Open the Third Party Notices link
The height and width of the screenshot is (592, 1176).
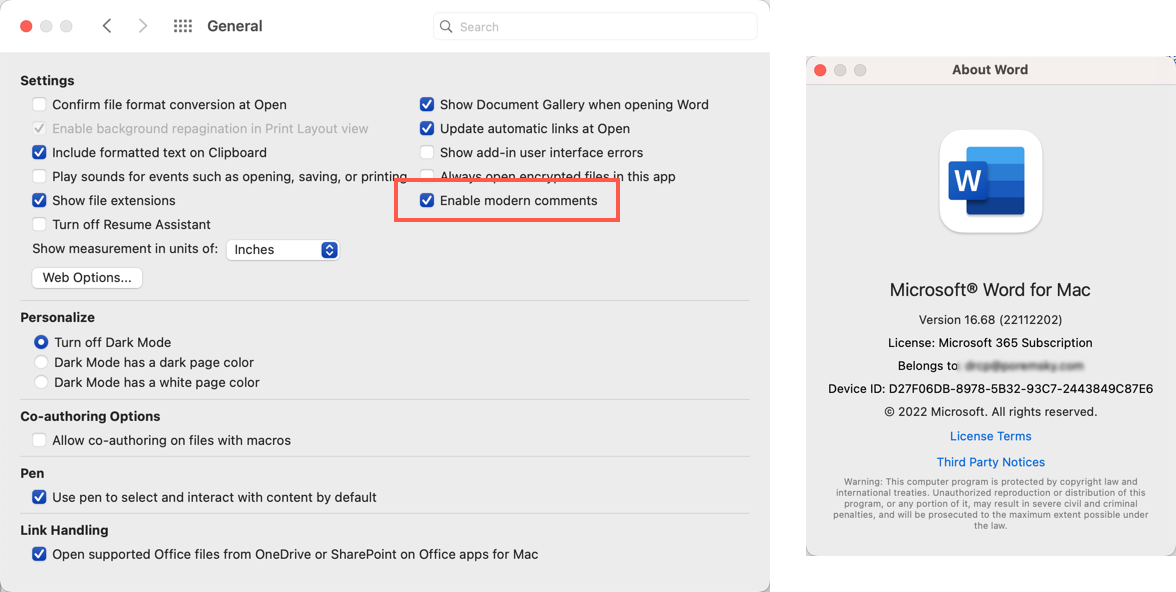pos(990,462)
